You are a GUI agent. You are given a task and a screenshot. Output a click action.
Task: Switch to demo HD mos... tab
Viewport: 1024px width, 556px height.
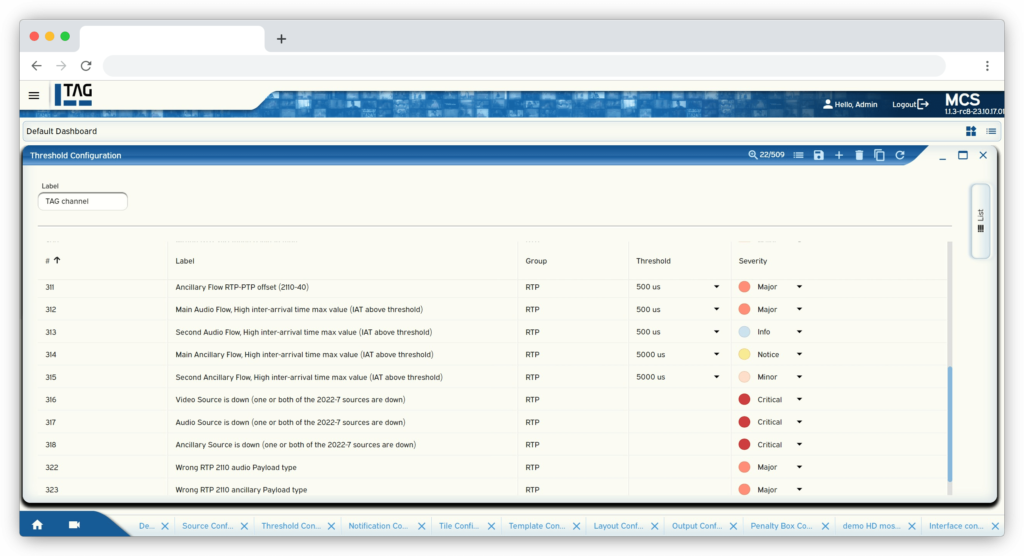(871, 526)
